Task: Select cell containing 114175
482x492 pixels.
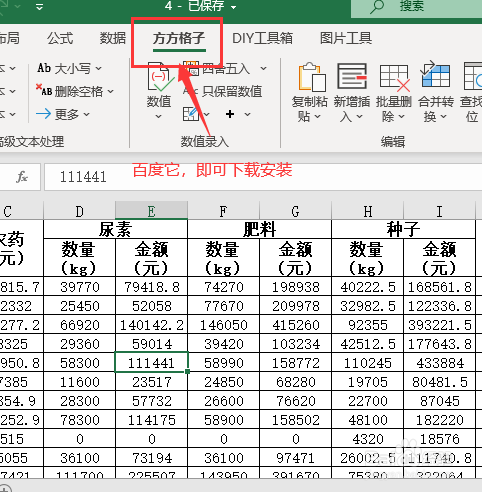Action: pyautogui.click(x=151, y=420)
